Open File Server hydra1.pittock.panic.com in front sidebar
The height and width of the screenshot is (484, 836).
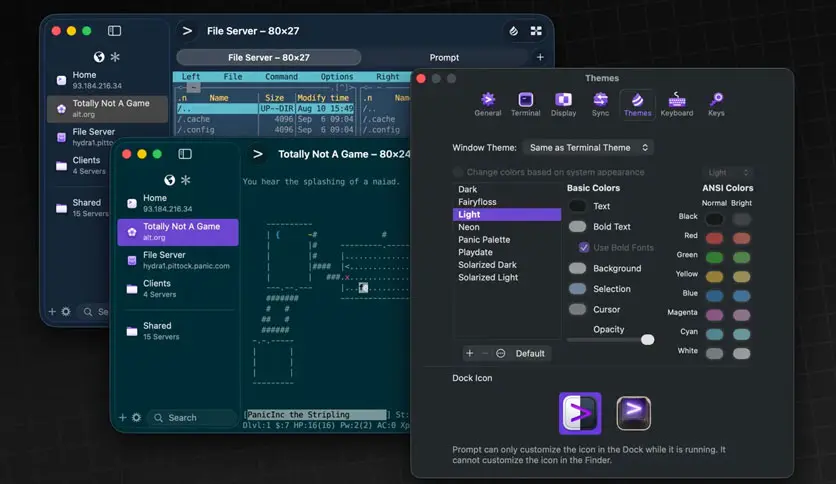(x=178, y=260)
